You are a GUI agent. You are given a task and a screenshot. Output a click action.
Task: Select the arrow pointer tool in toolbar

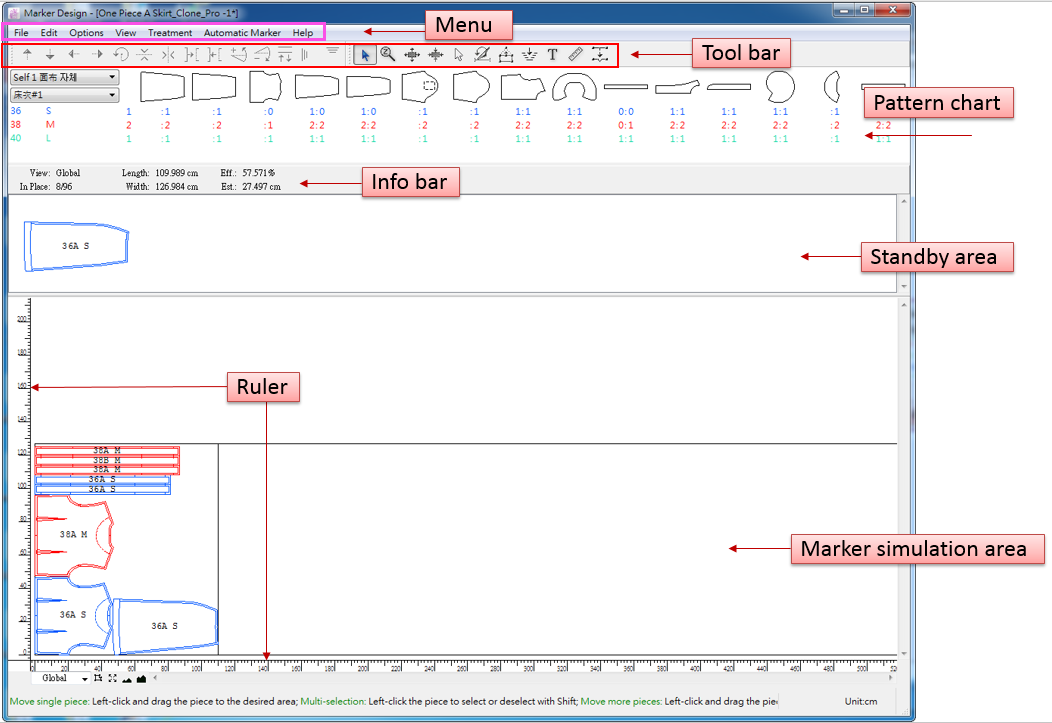coord(364,55)
